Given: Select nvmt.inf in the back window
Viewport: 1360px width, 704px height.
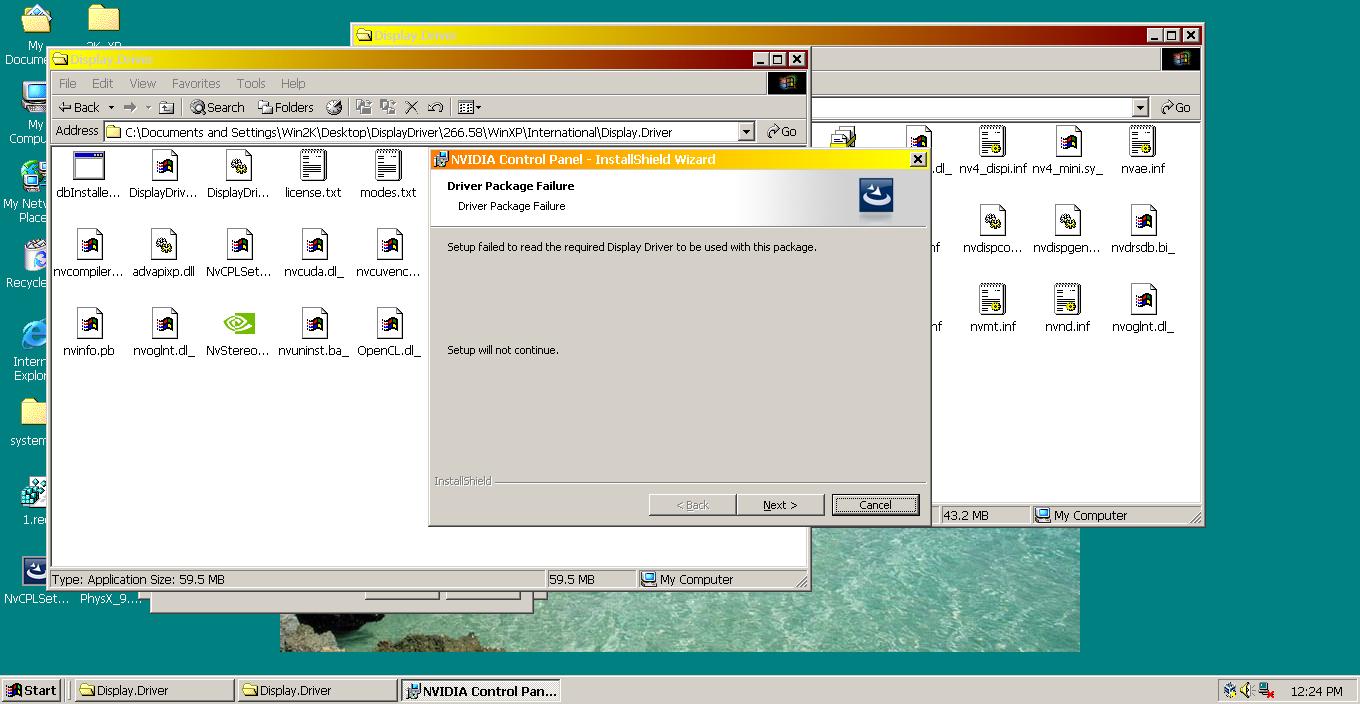Looking at the screenshot, I should (993, 309).
